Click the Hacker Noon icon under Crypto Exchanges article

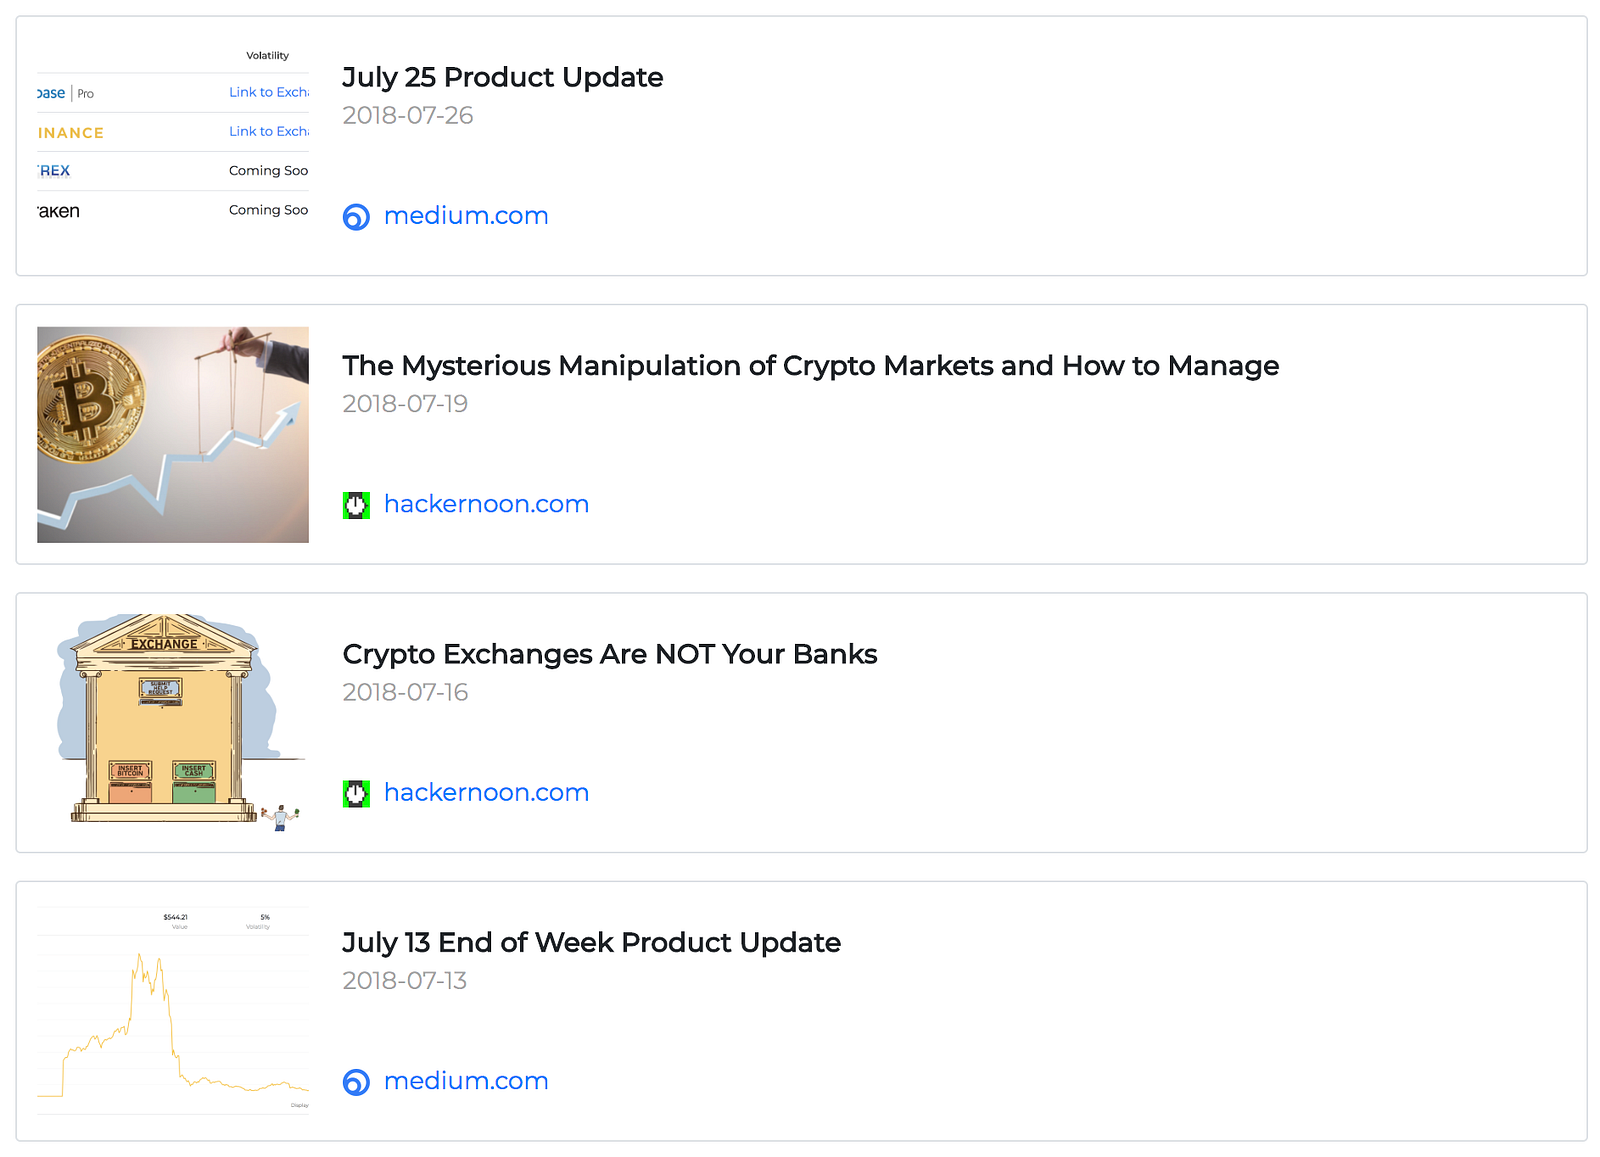pyautogui.click(x=356, y=794)
